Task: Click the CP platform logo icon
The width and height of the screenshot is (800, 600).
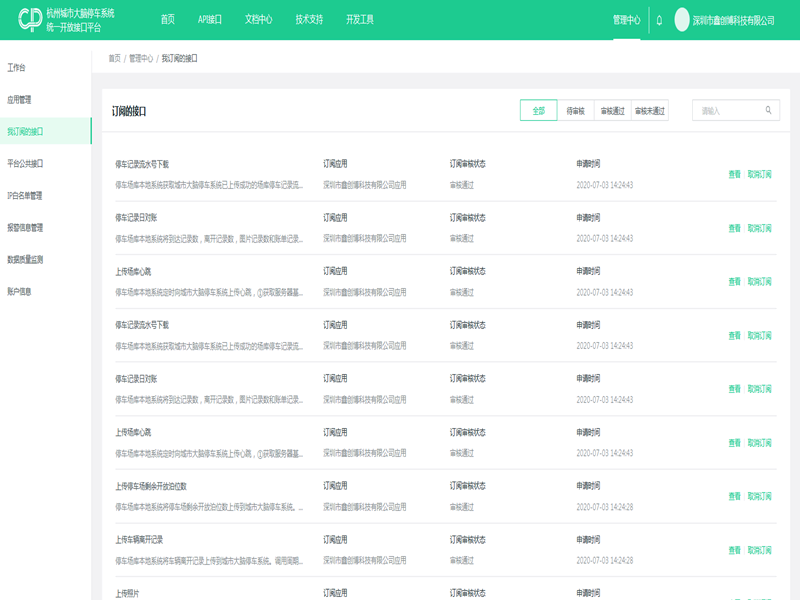Action: coord(29,20)
